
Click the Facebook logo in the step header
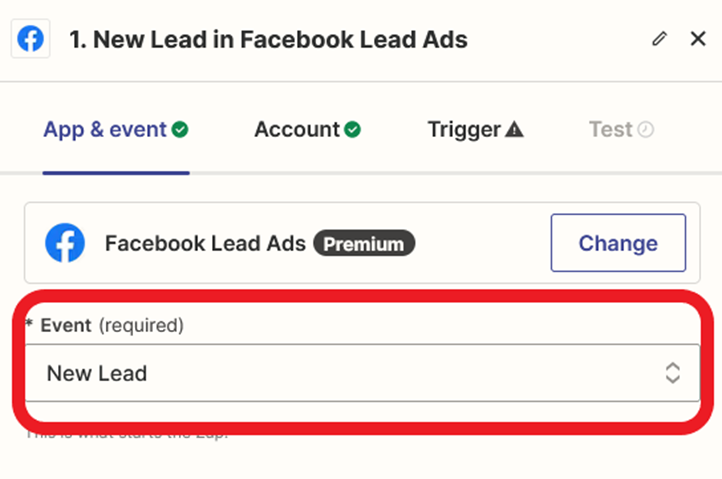[x=31, y=40]
